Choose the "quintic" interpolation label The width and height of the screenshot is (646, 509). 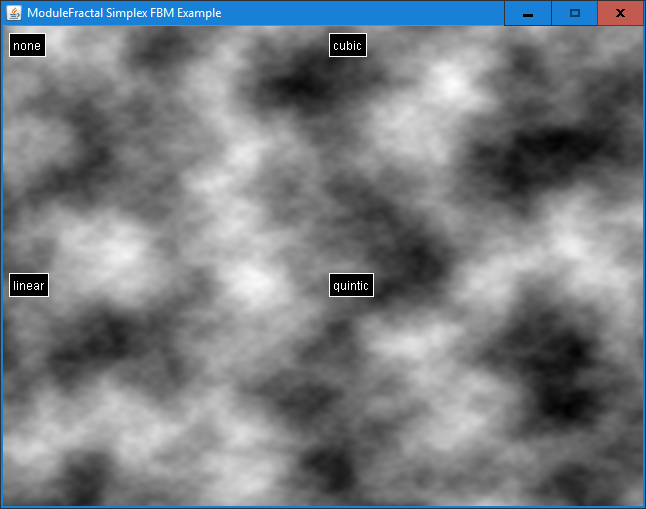pos(351,285)
